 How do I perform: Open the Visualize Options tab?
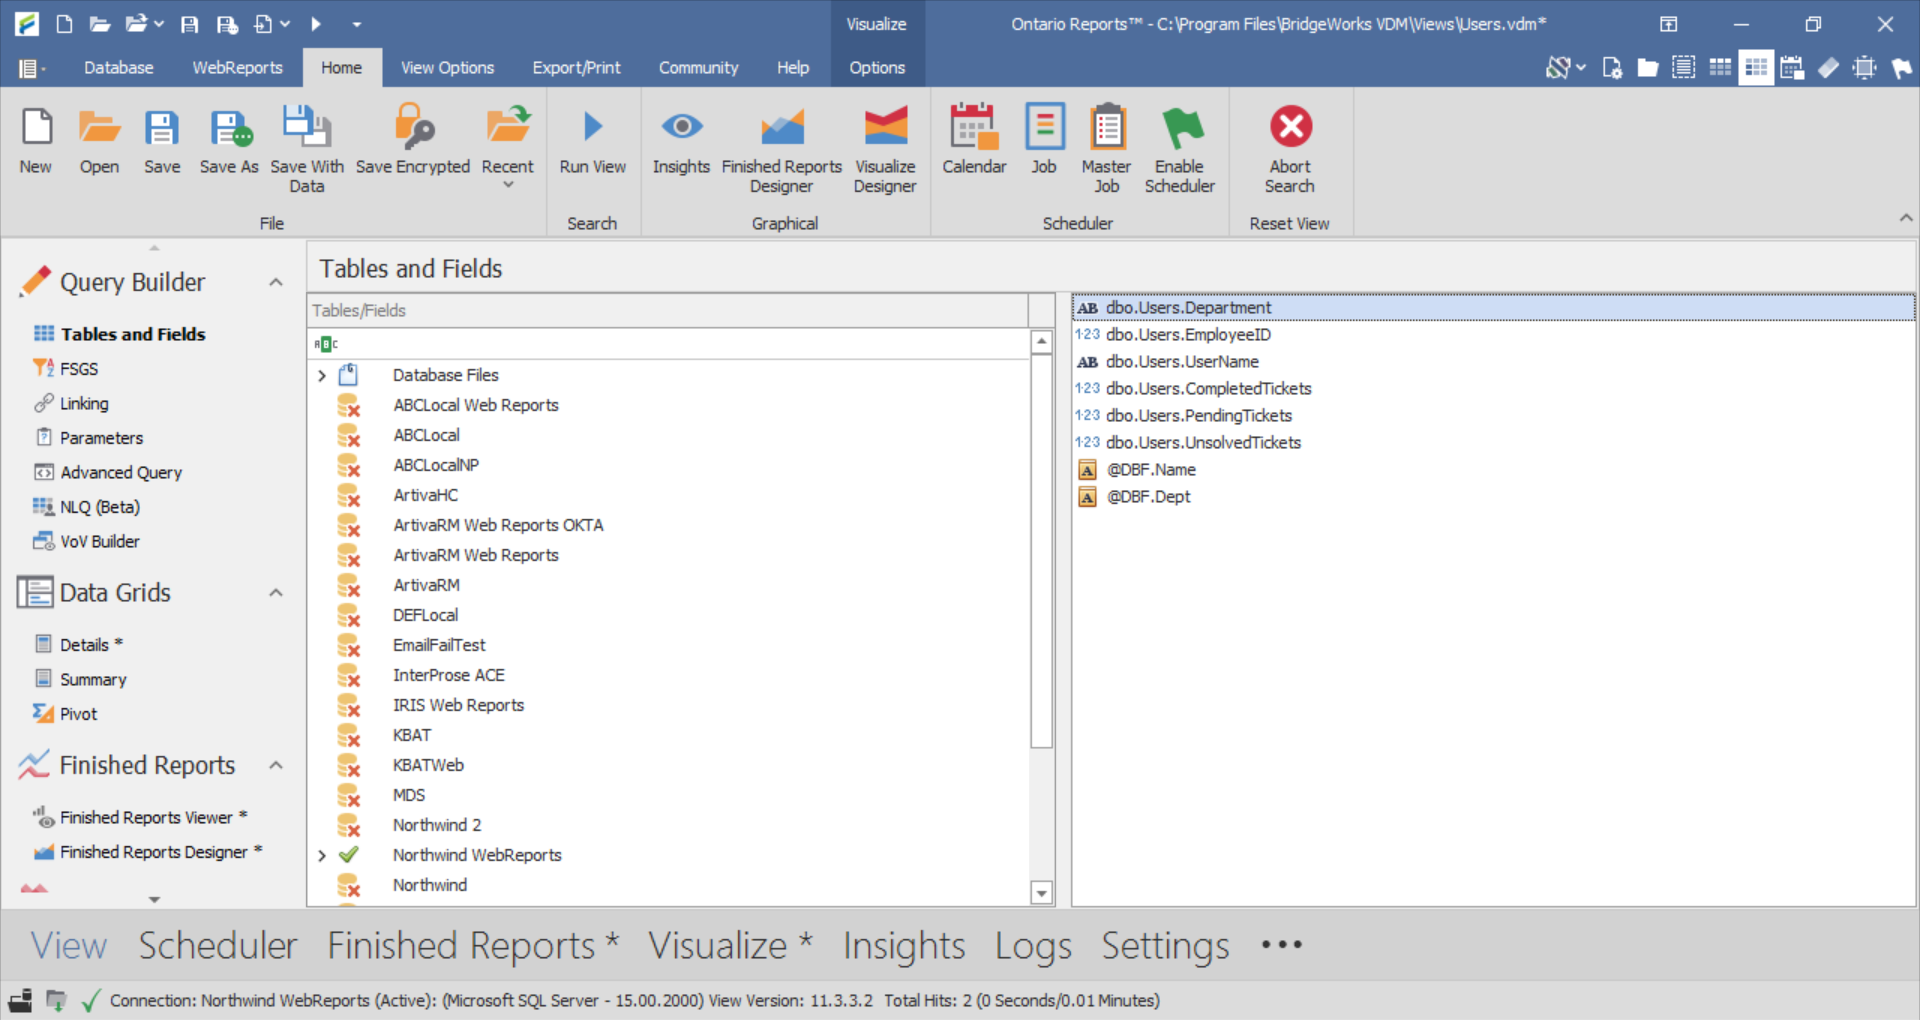[x=877, y=68]
